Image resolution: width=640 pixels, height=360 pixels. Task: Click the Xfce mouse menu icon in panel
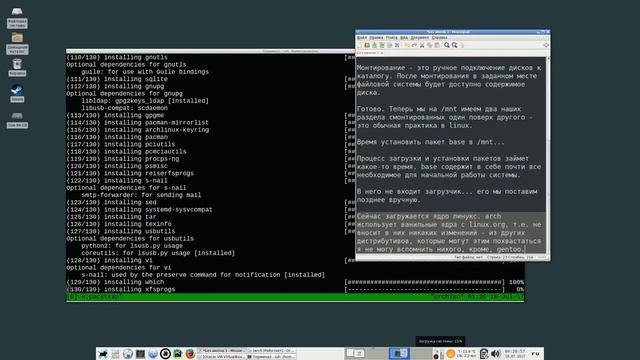pos(102,353)
